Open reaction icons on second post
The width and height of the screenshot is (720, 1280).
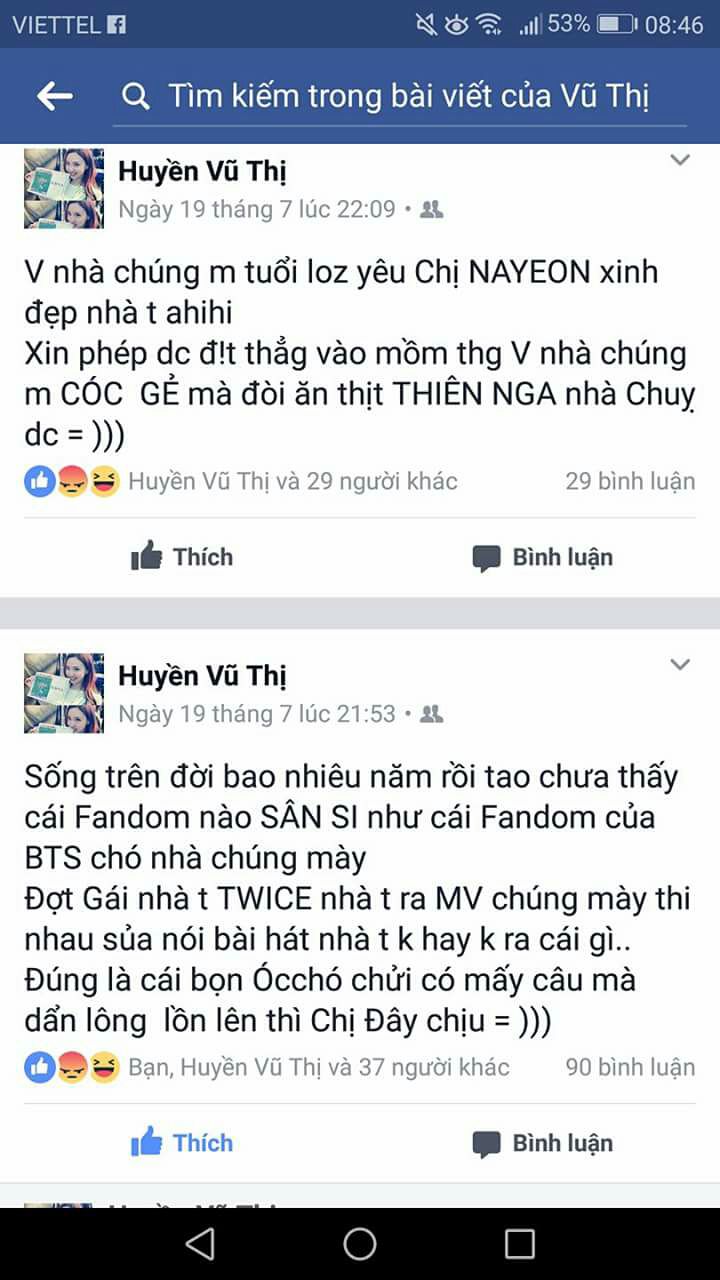click(x=72, y=1068)
